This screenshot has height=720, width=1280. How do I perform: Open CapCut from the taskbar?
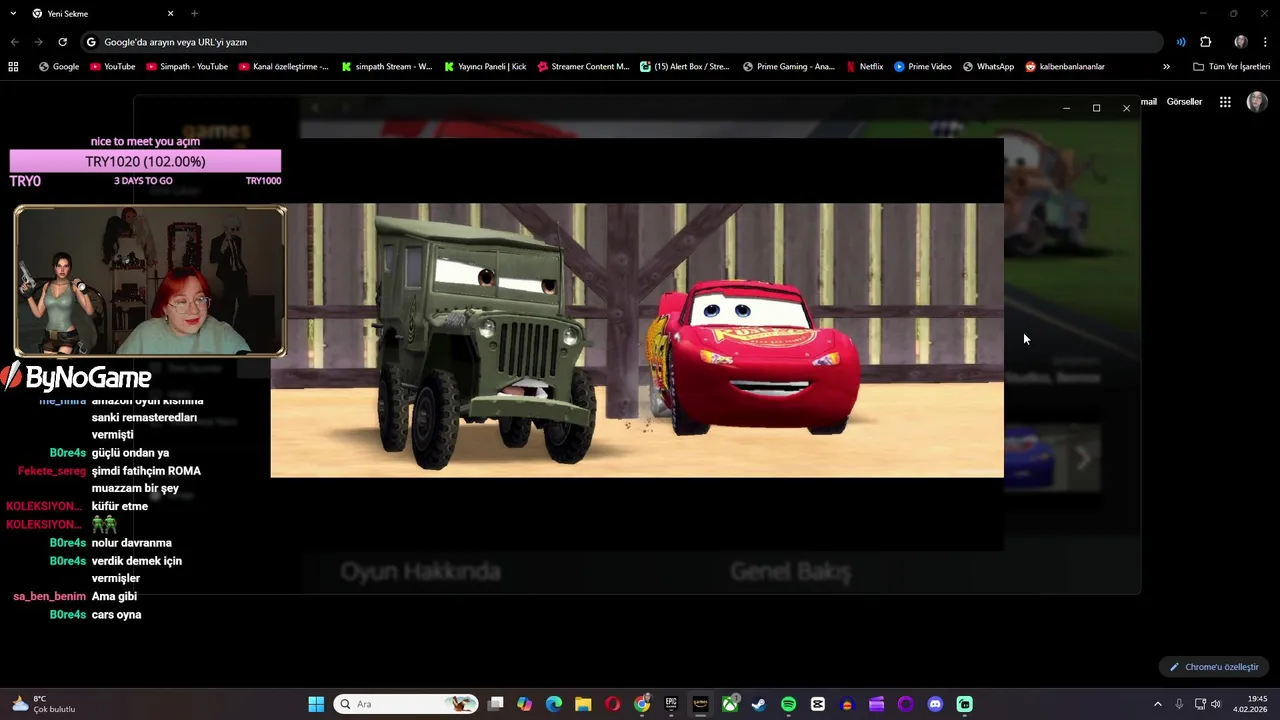[818, 704]
